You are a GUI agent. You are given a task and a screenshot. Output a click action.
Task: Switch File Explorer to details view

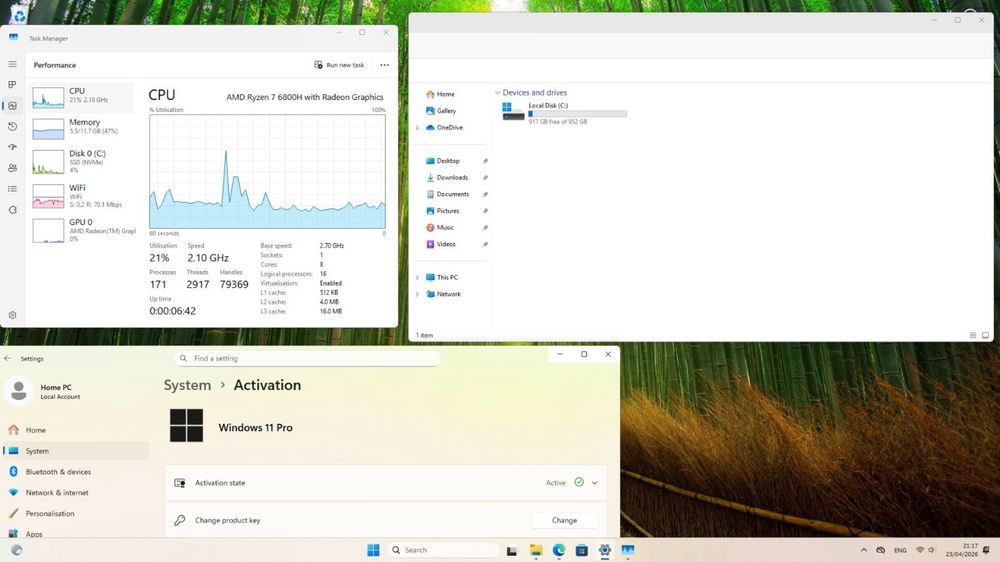click(973, 335)
